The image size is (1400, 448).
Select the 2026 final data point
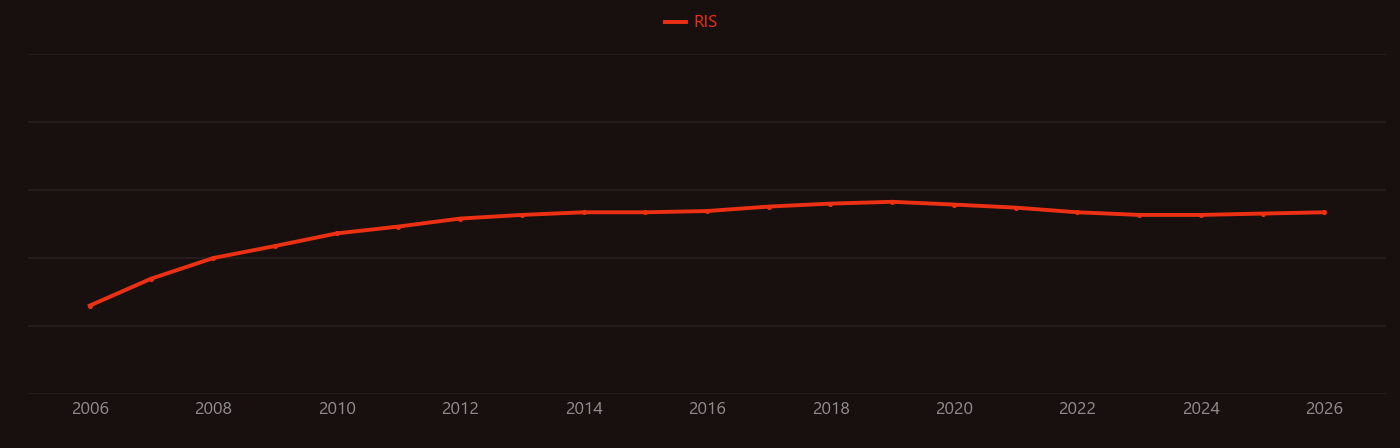point(1325,212)
